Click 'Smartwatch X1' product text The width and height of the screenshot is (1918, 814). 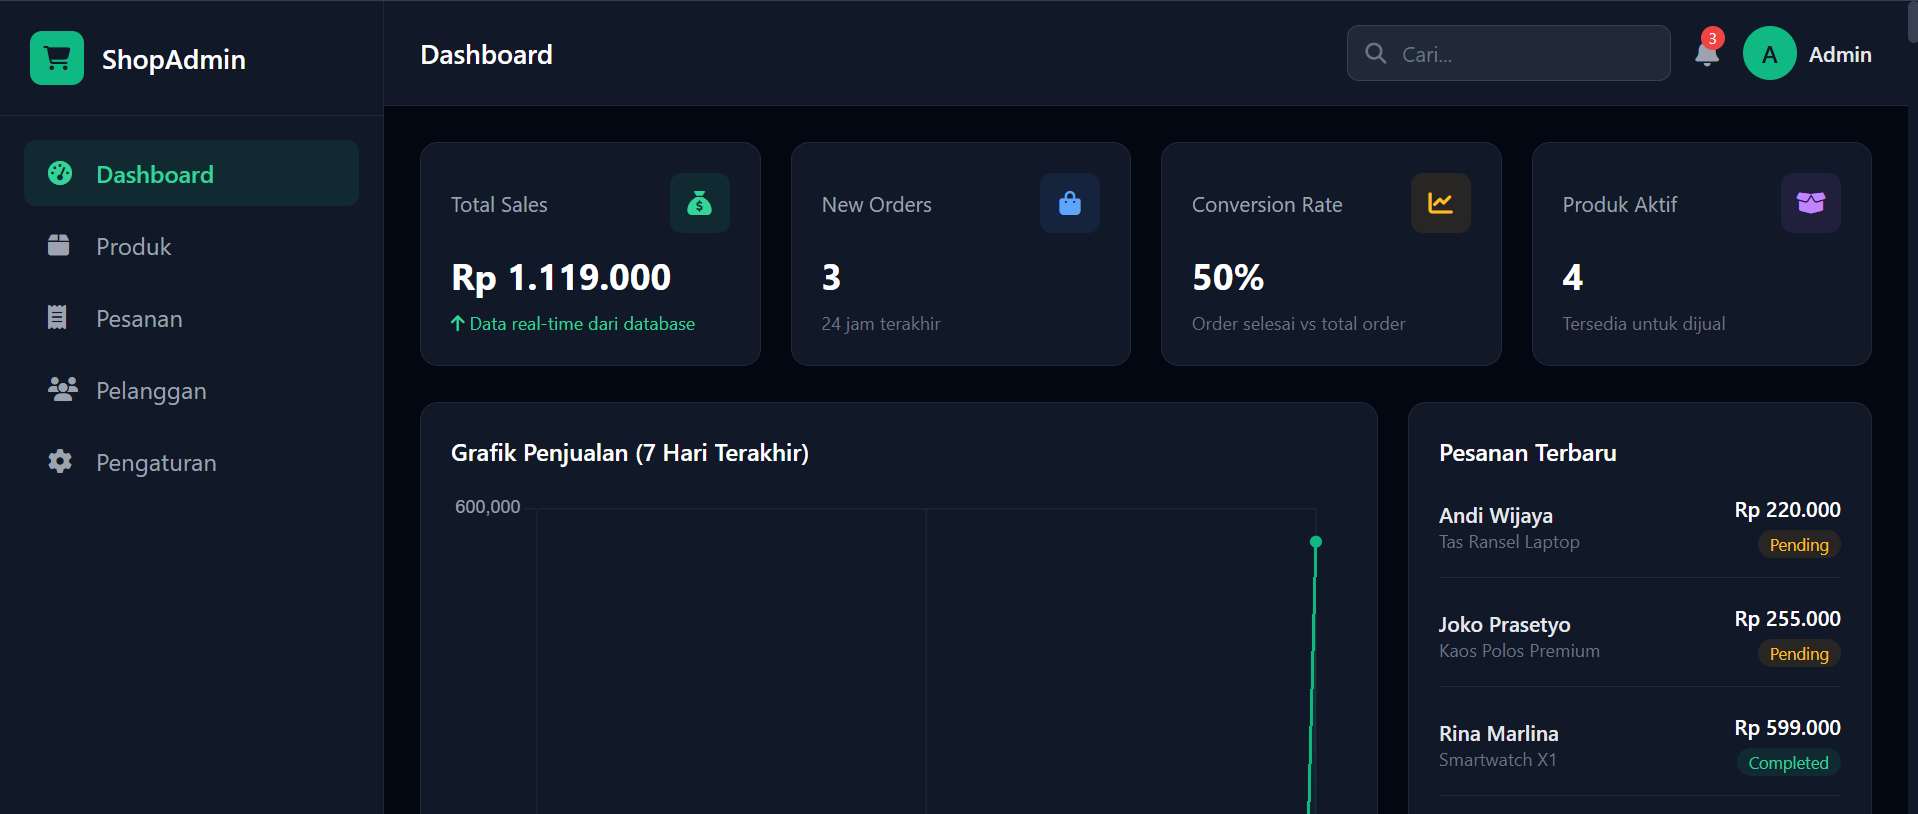(1497, 760)
